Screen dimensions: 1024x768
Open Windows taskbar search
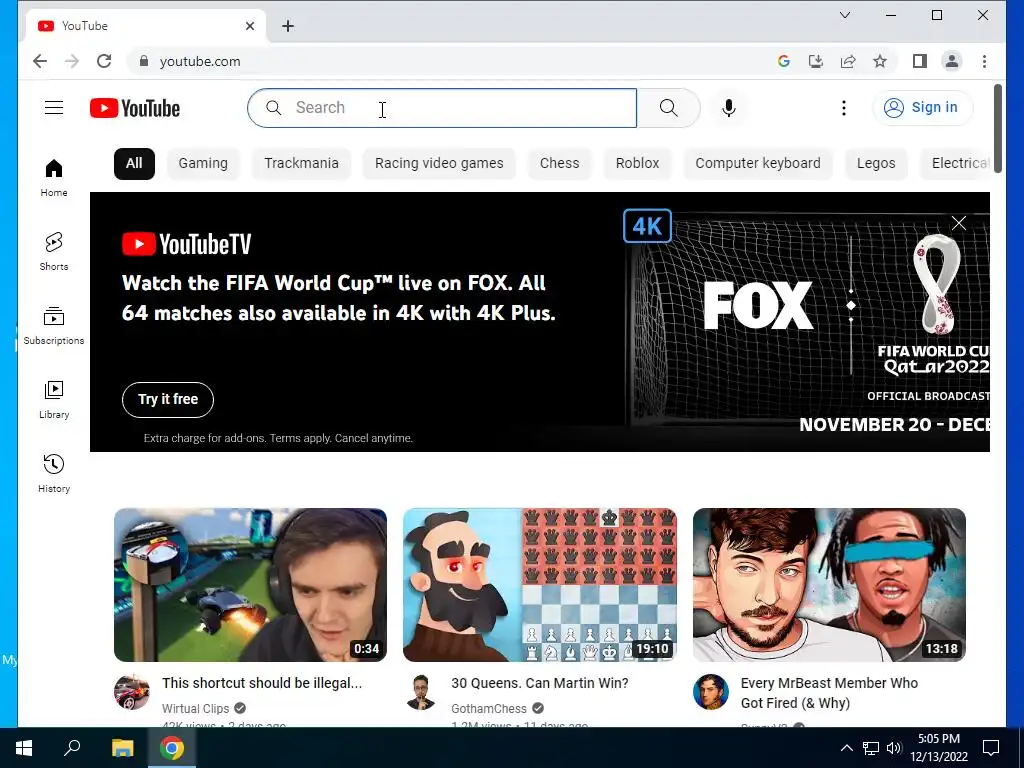(x=72, y=748)
